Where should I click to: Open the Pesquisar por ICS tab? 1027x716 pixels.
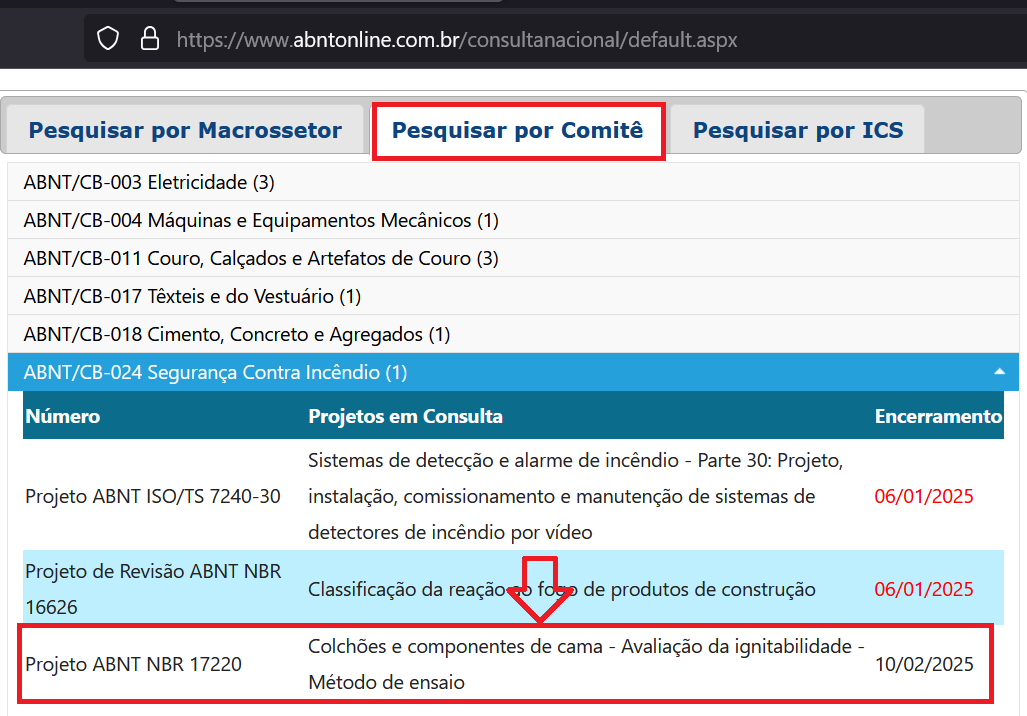[798, 130]
